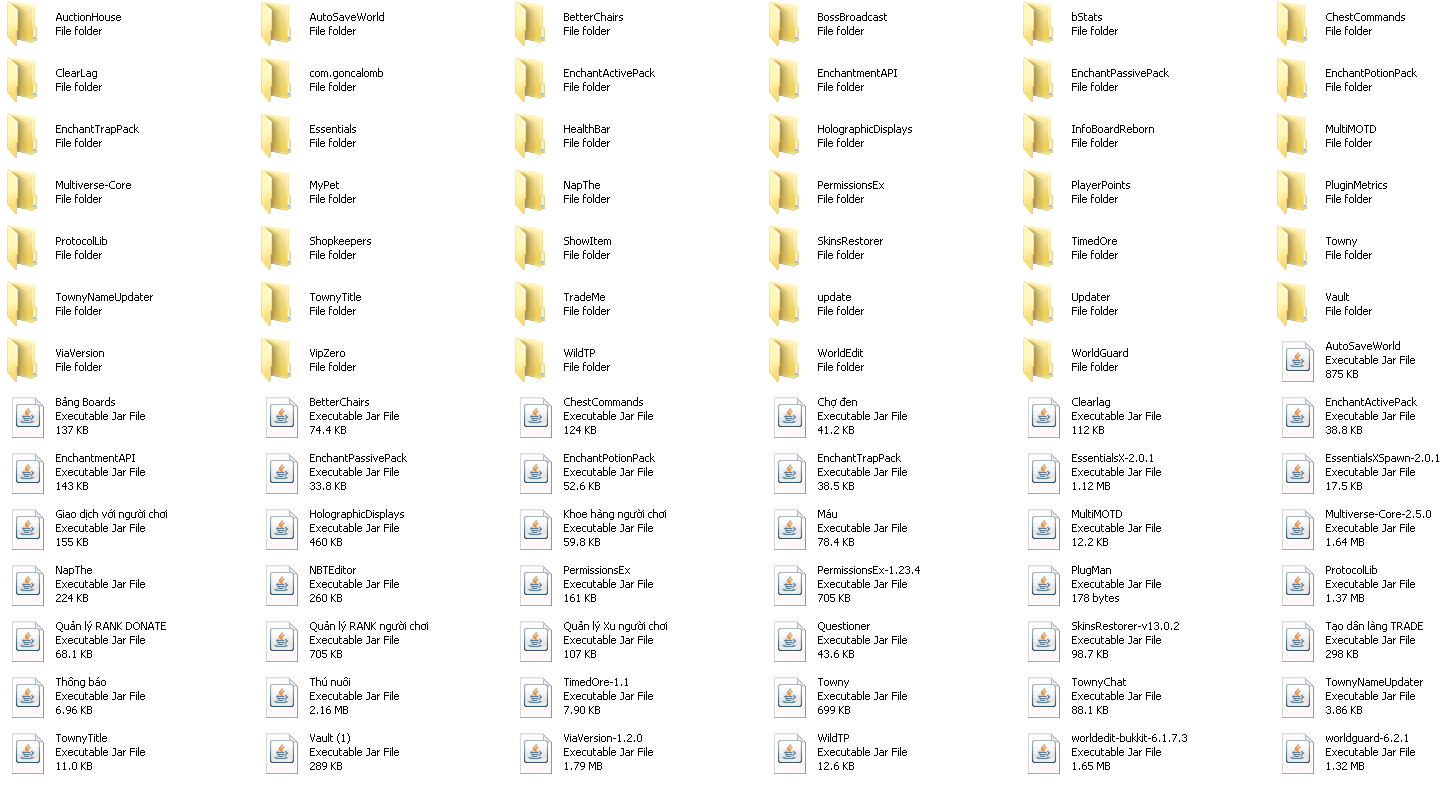Screen dimensions: 1454x792
Task: Click the 'Quản lý Xu người chơi' file name
Action: pyautogui.click(x=615, y=626)
